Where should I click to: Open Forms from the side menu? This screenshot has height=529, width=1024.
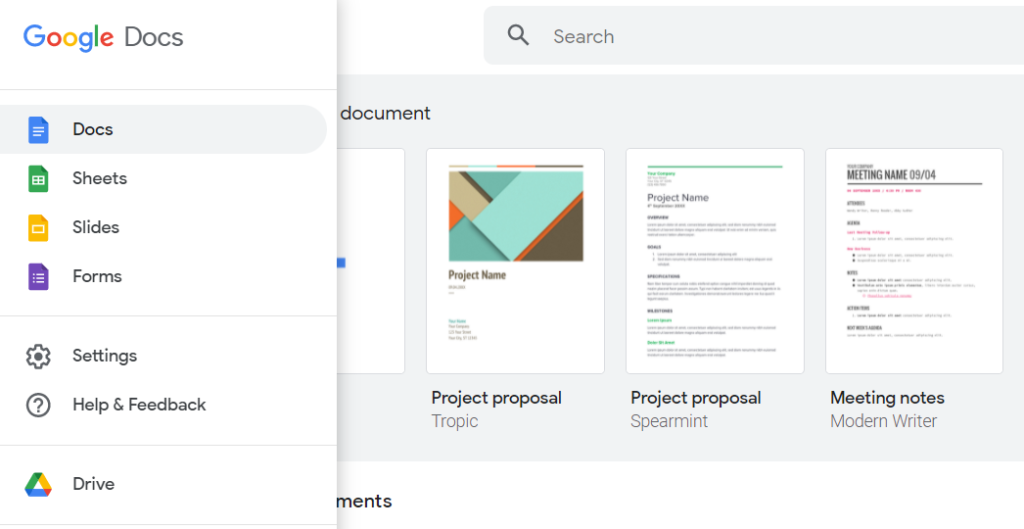[163, 276]
